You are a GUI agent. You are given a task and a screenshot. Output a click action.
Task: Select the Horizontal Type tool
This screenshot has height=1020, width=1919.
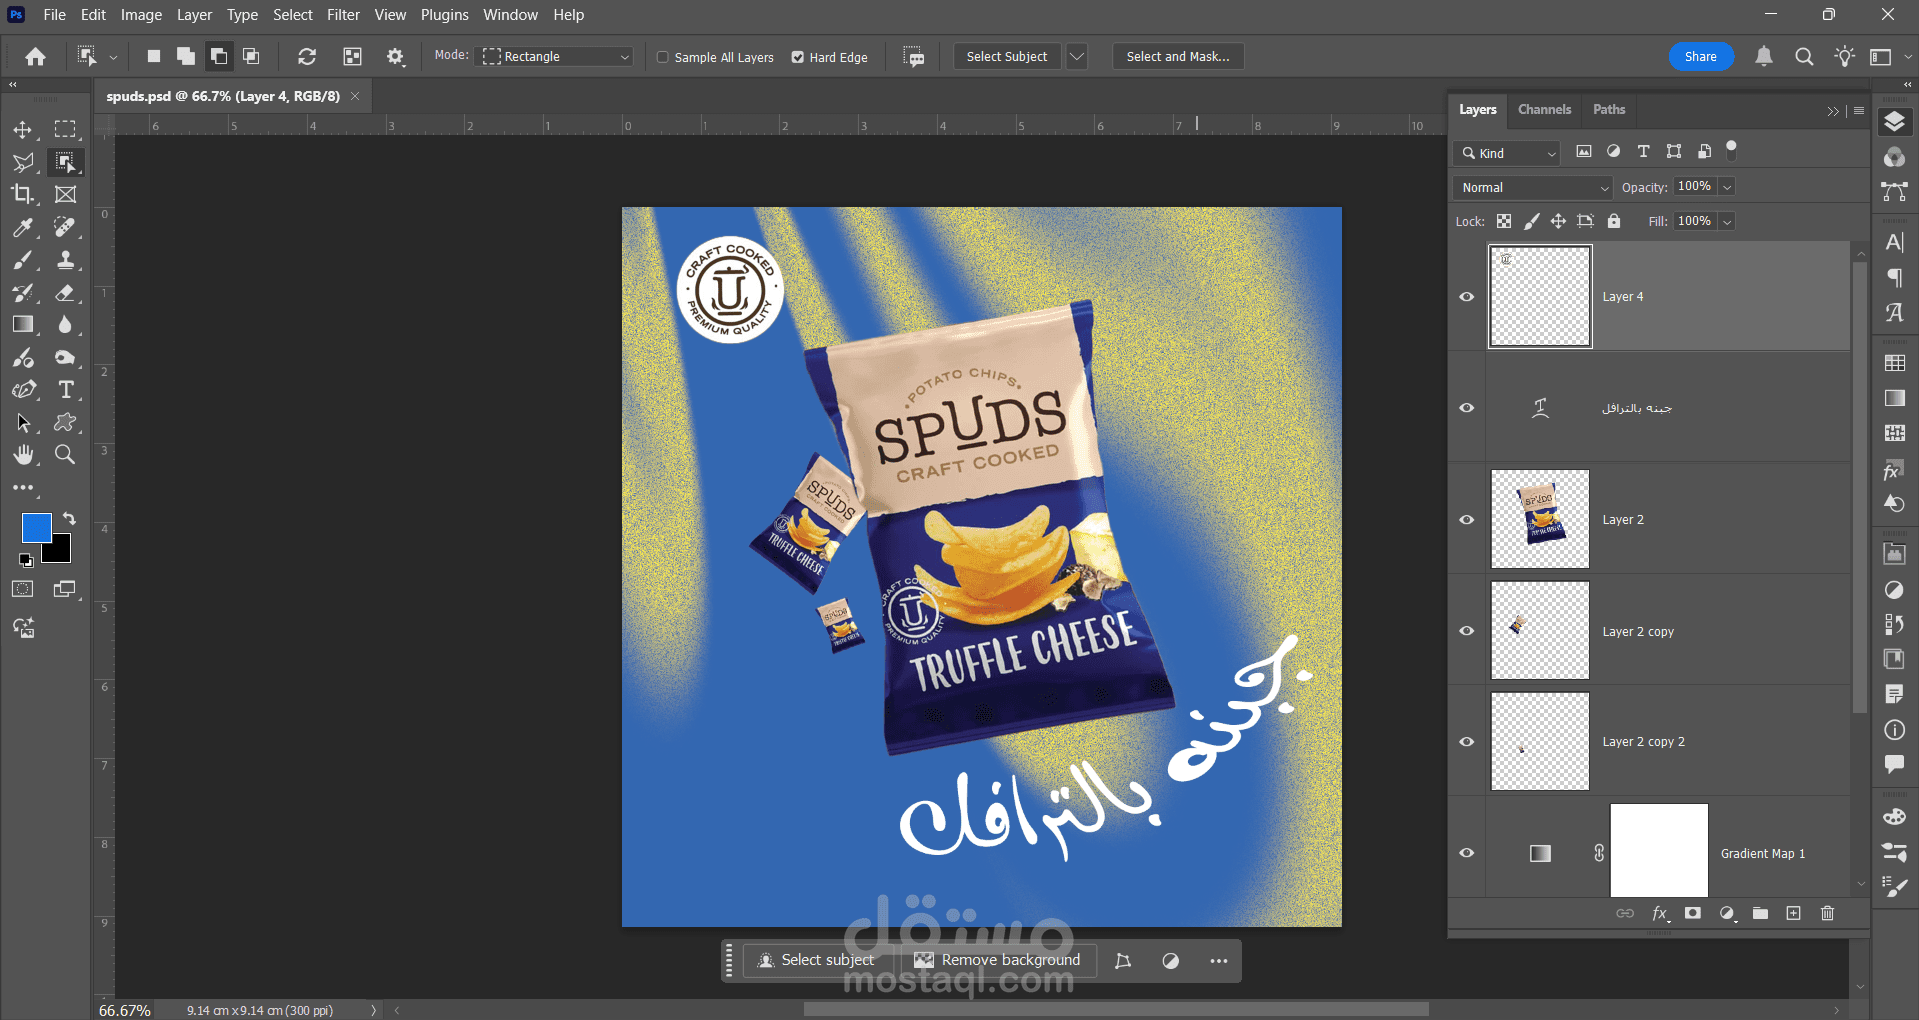click(65, 390)
